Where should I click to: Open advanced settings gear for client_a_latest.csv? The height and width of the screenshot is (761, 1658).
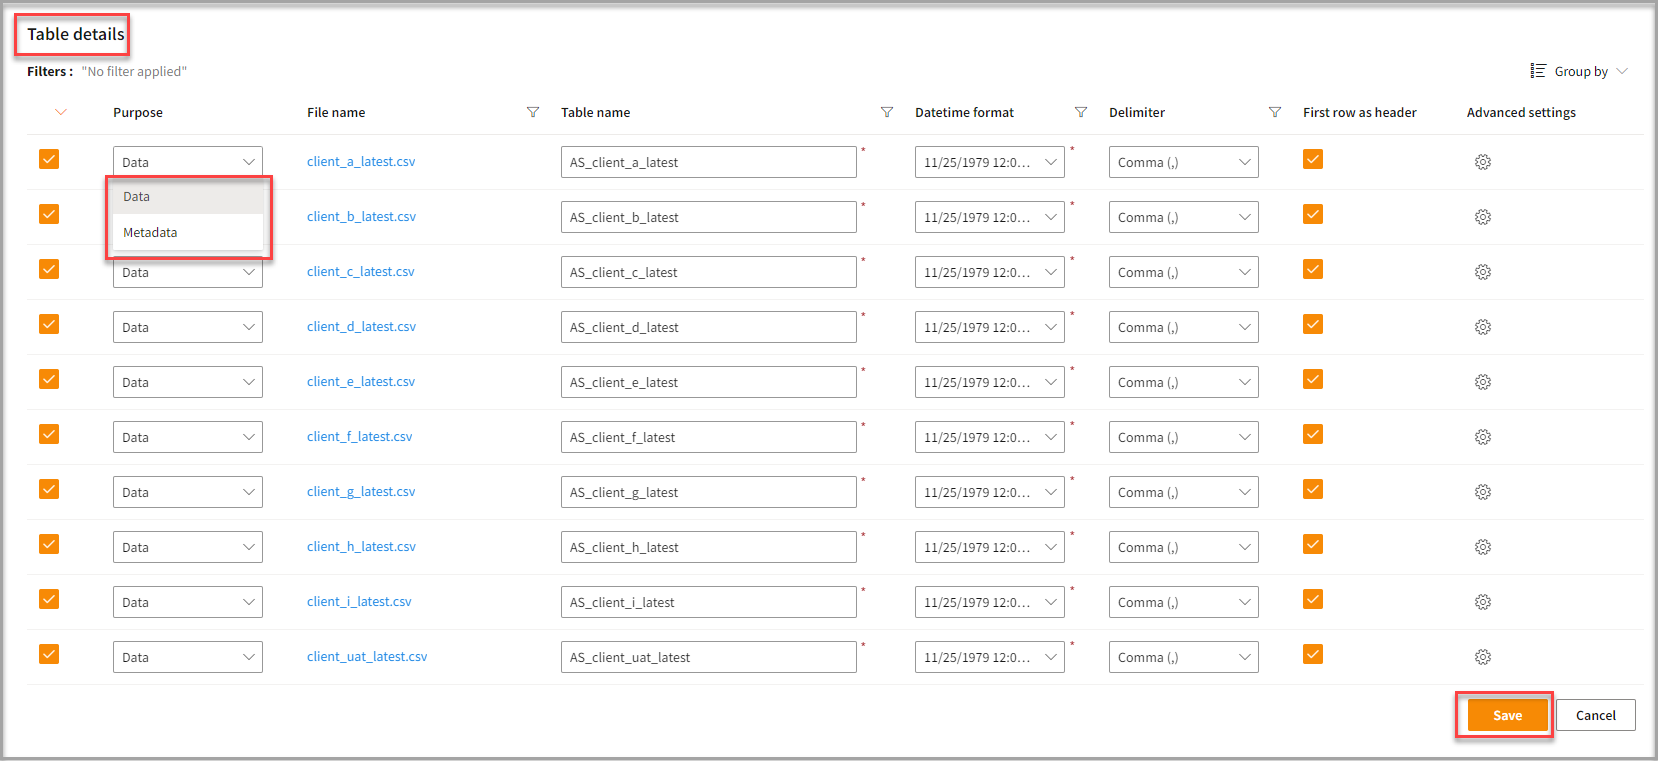click(1482, 162)
